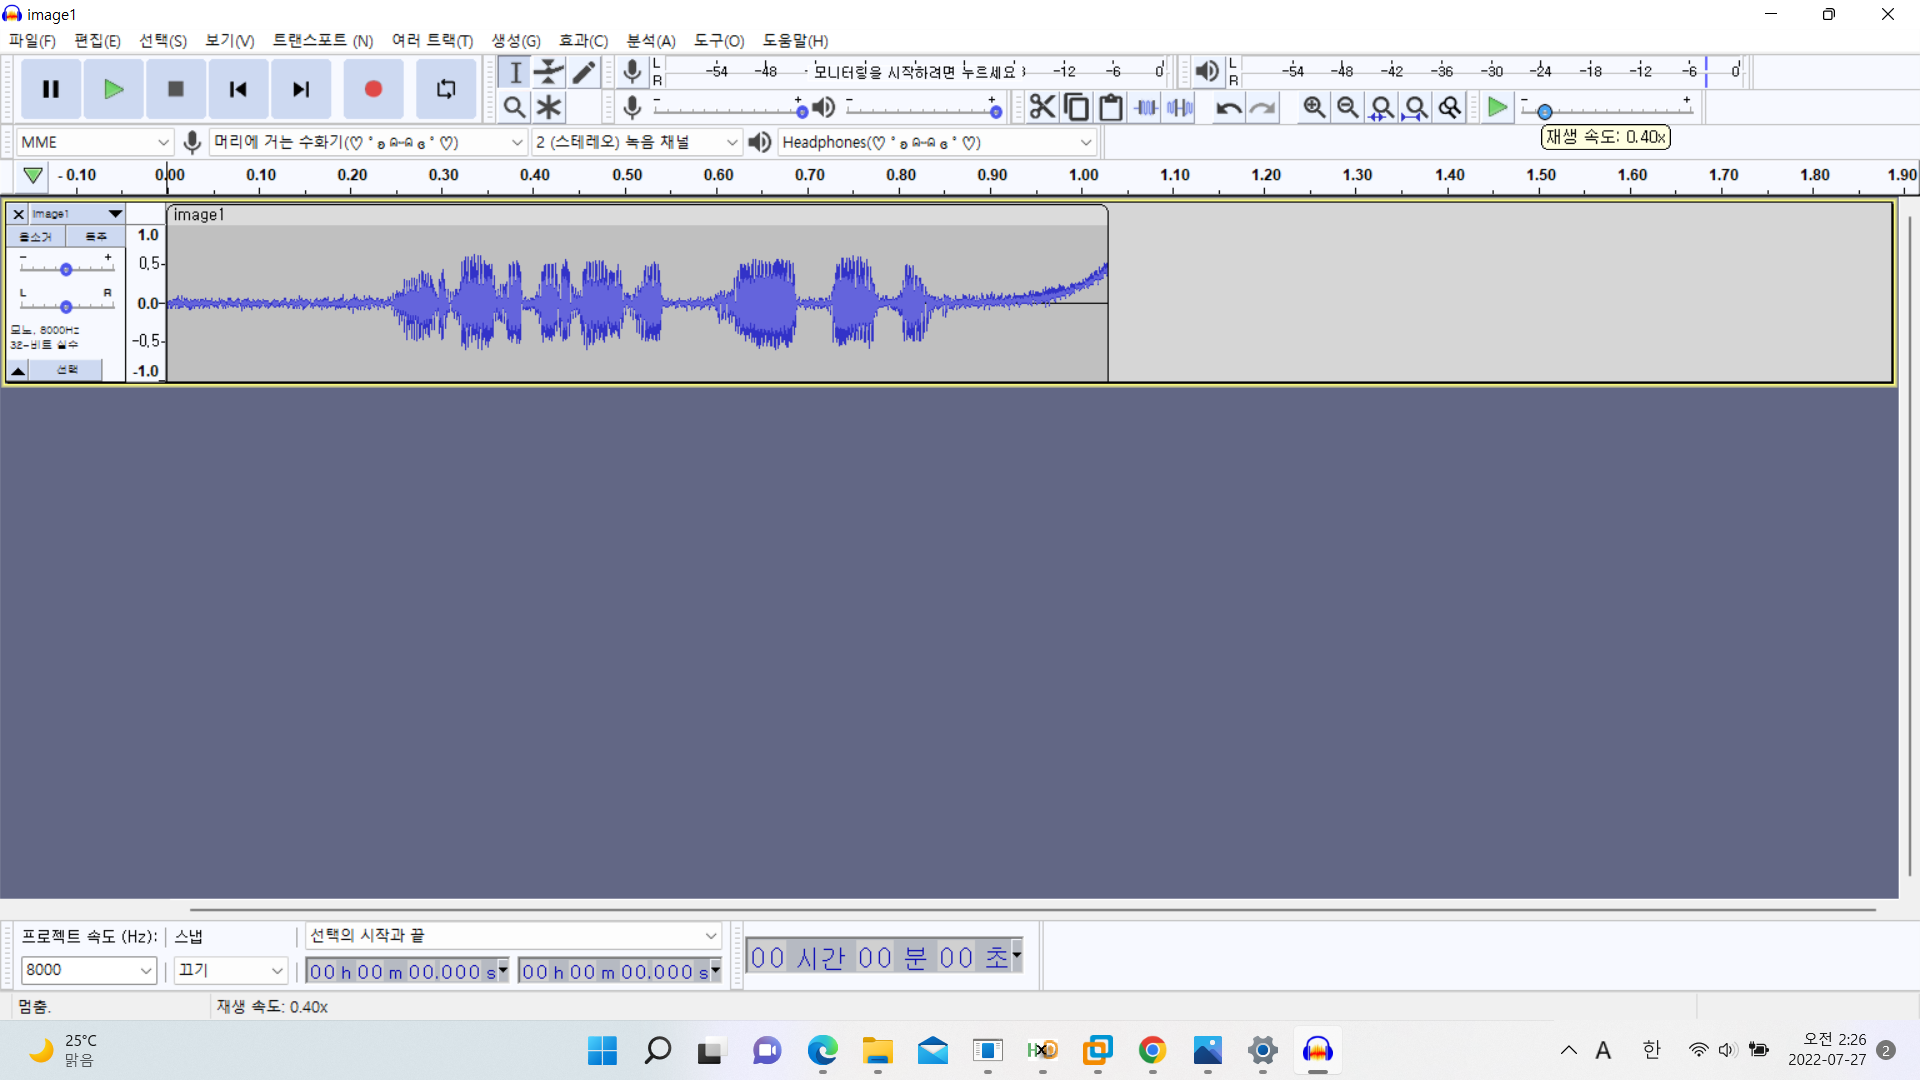
Task: Open the 트랜스포트(N) menu
Action: point(322,41)
